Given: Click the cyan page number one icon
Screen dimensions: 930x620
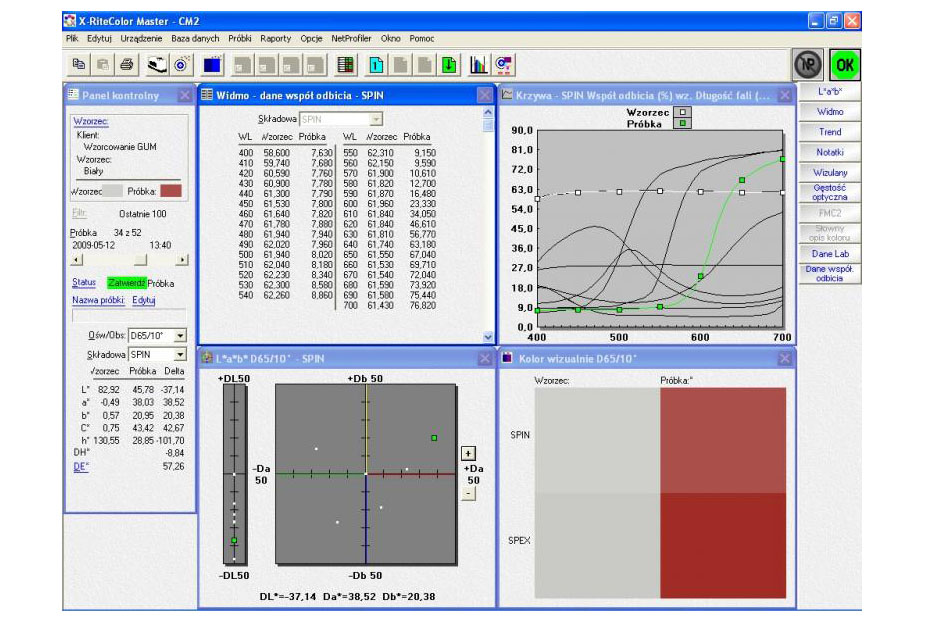Looking at the screenshot, I should [x=376, y=64].
